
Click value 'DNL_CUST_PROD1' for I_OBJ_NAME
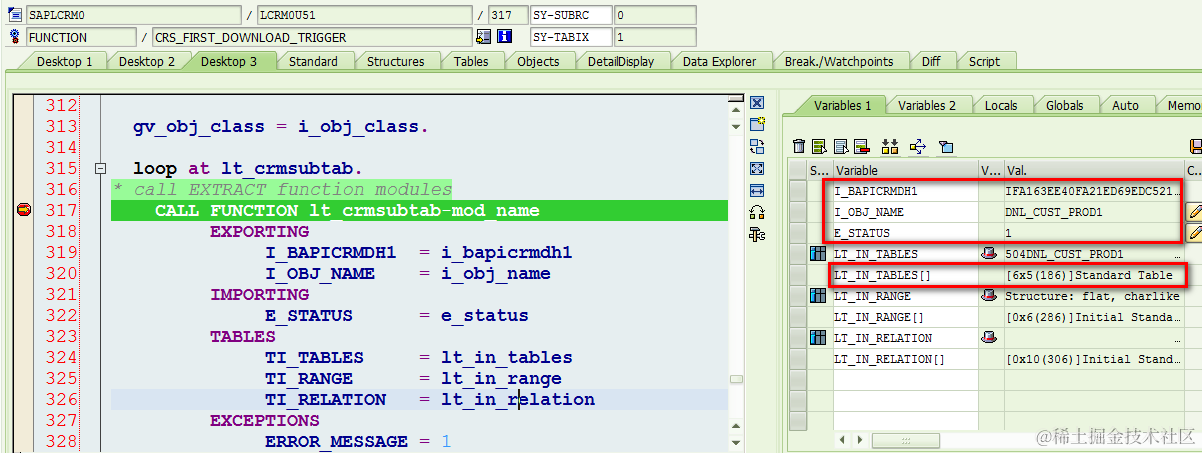tap(1053, 212)
